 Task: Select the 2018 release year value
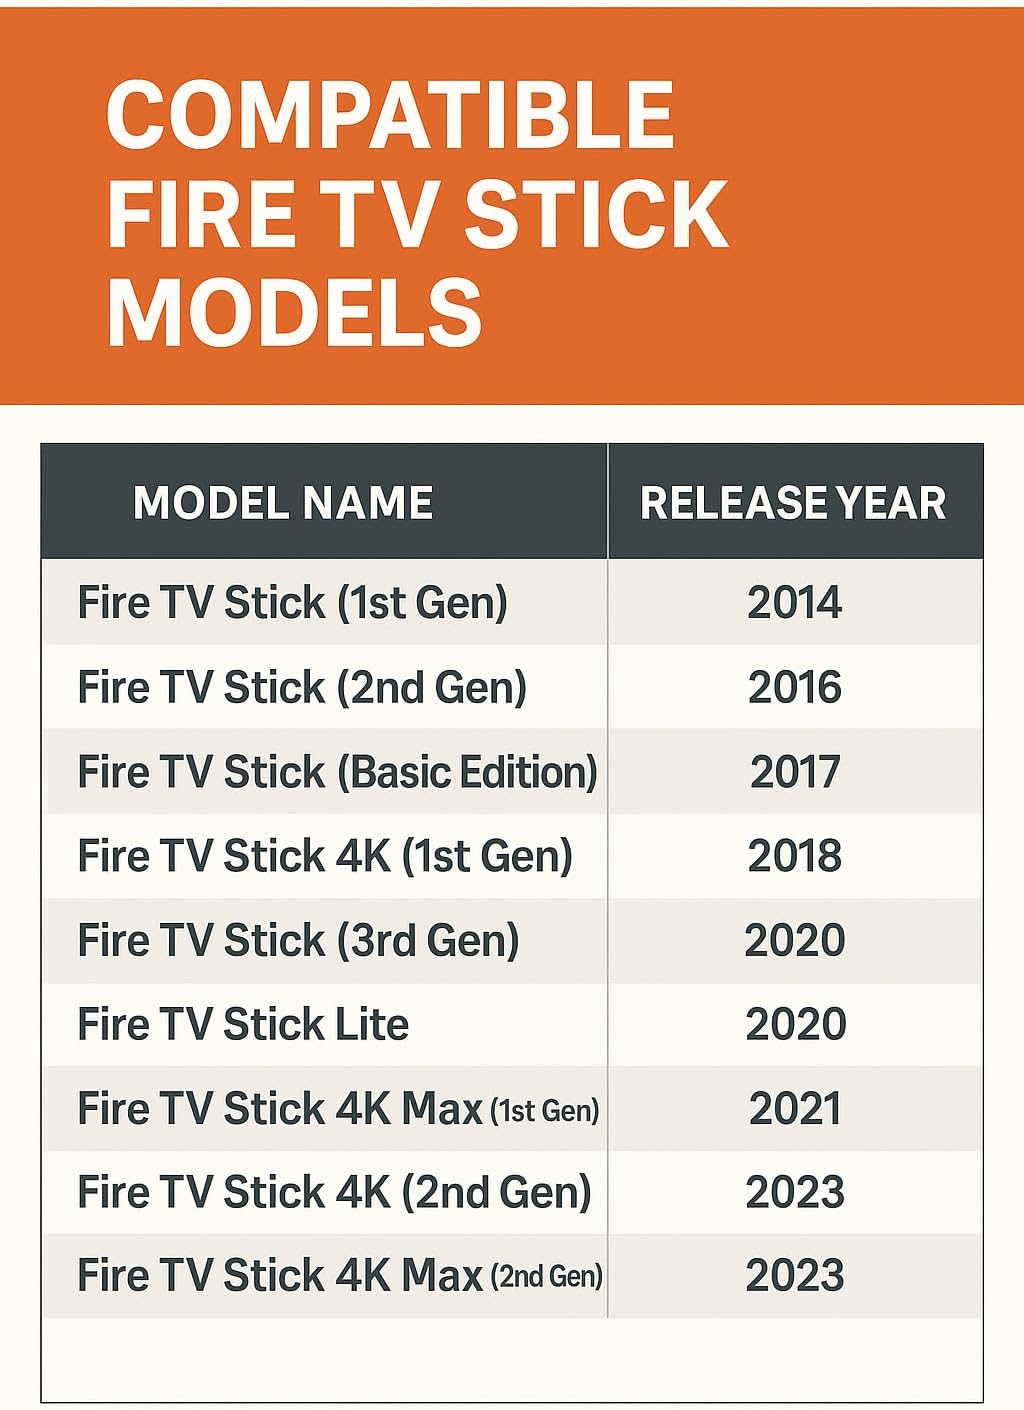click(x=795, y=856)
